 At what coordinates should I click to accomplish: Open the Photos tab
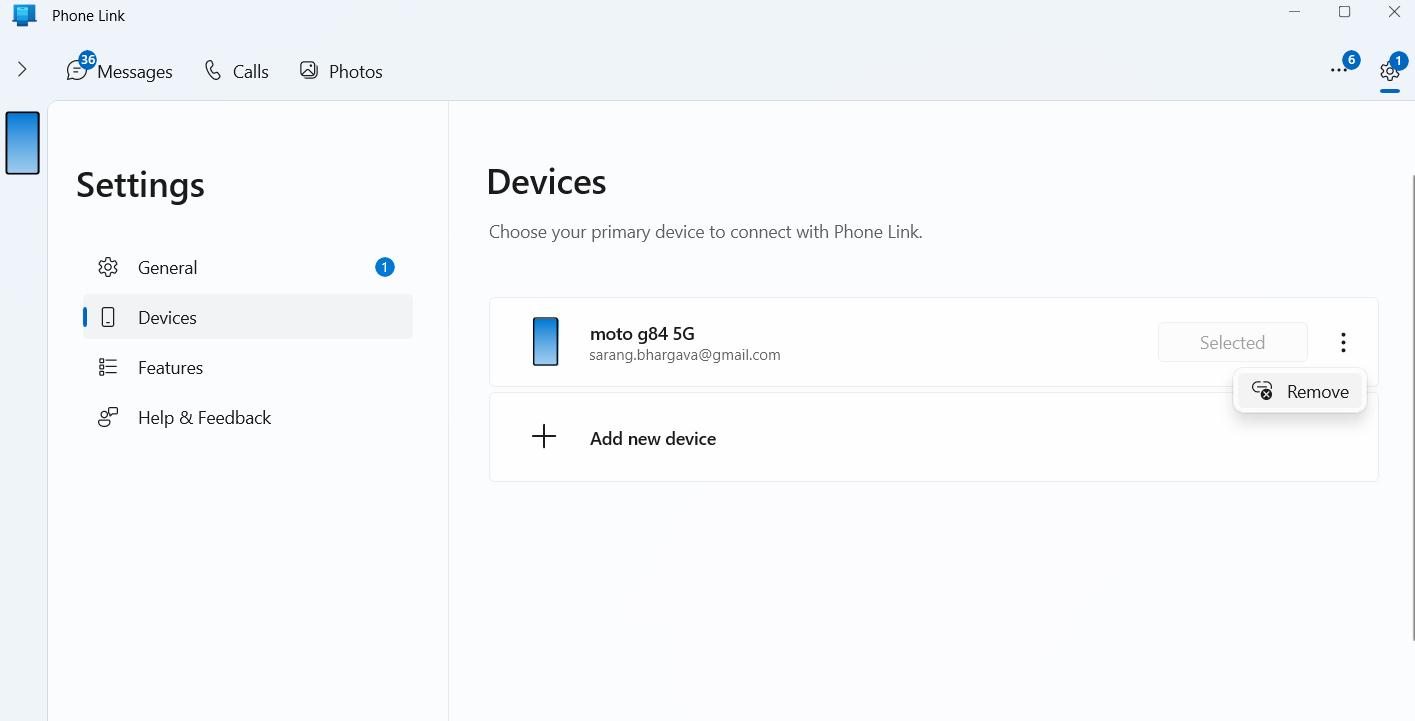pyautogui.click(x=341, y=71)
